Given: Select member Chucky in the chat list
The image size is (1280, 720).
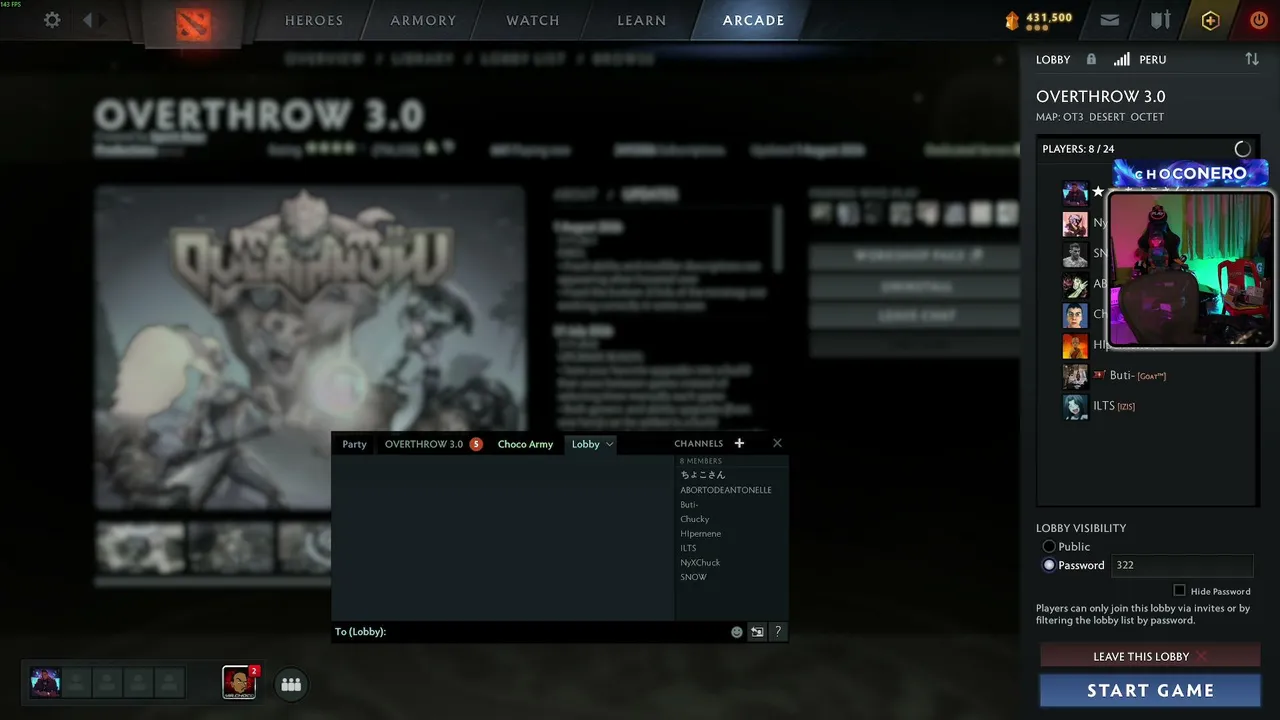Looking at the screenshot, I should coord(695,519).
